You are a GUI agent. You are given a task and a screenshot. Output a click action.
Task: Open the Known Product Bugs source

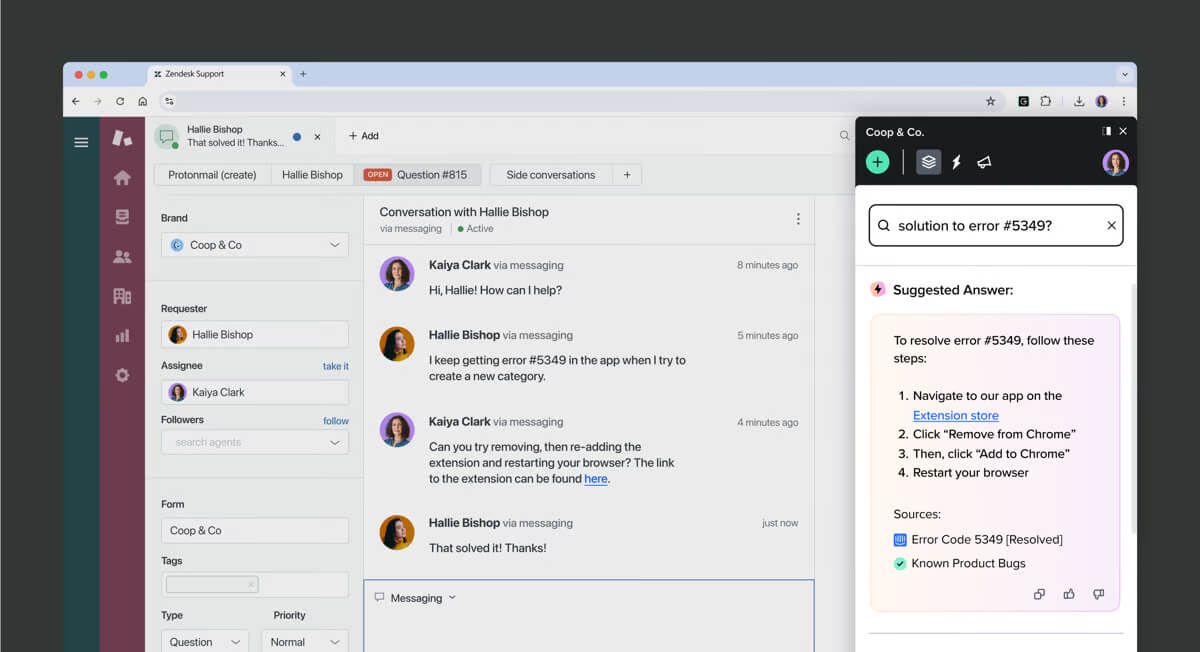pyautogui.click(x=960, y=564)
